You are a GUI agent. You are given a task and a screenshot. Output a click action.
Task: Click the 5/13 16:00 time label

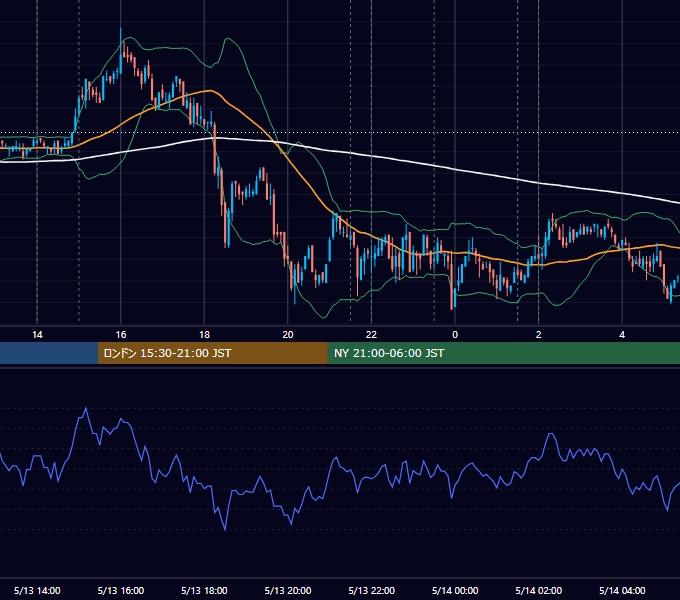coord(121,590)
